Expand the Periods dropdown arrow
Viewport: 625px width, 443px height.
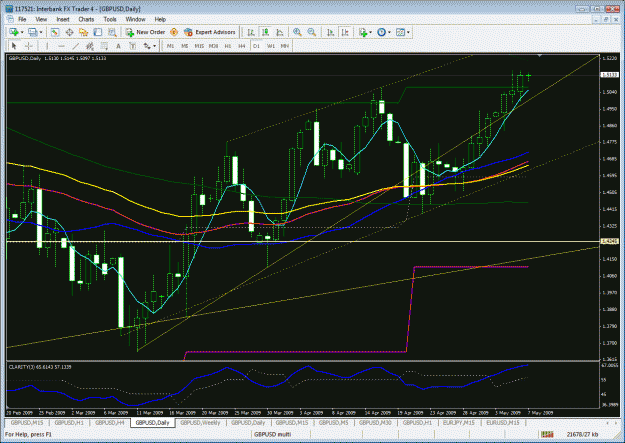coord(389,32)
